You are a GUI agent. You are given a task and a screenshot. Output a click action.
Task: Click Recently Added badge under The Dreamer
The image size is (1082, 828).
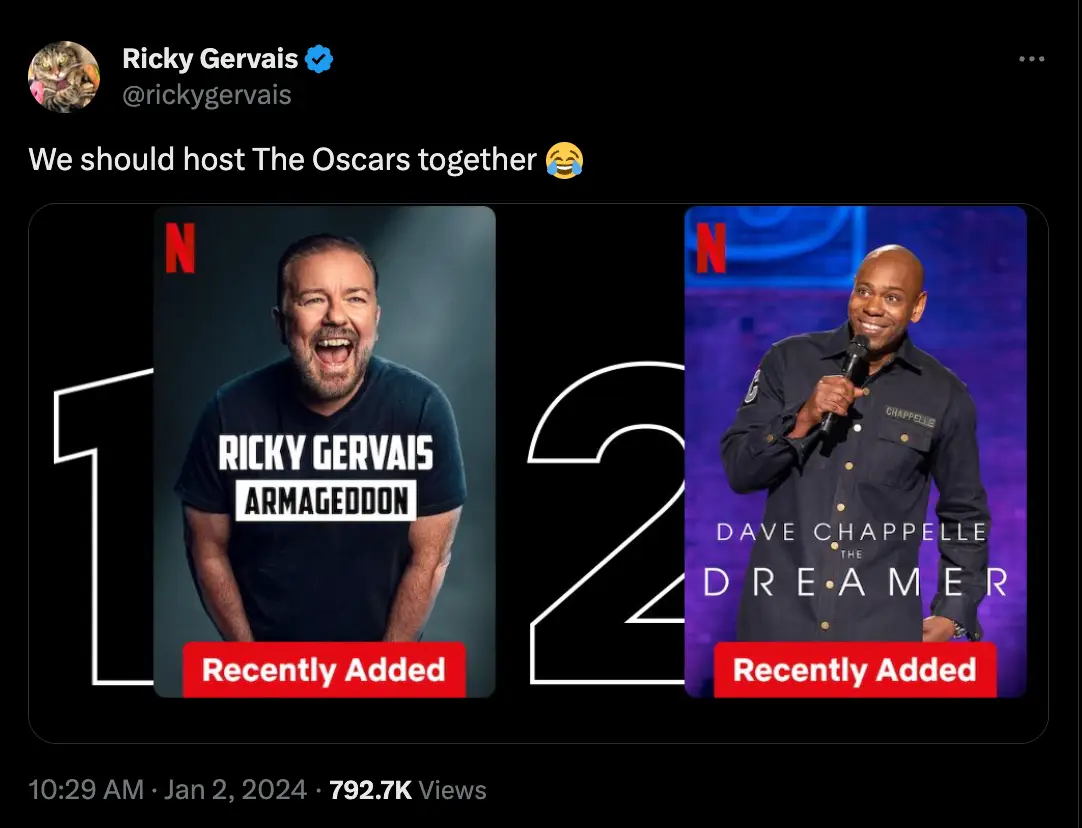[855, 670]
